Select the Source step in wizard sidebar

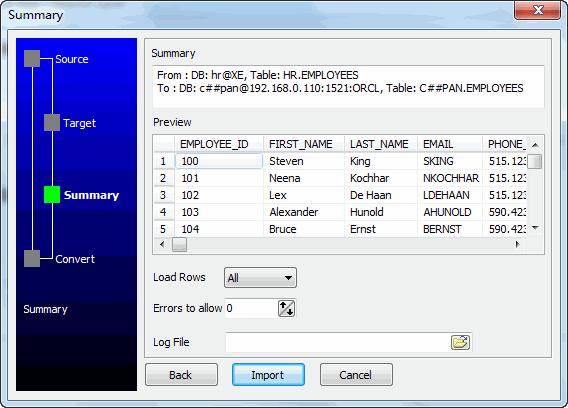56,59
